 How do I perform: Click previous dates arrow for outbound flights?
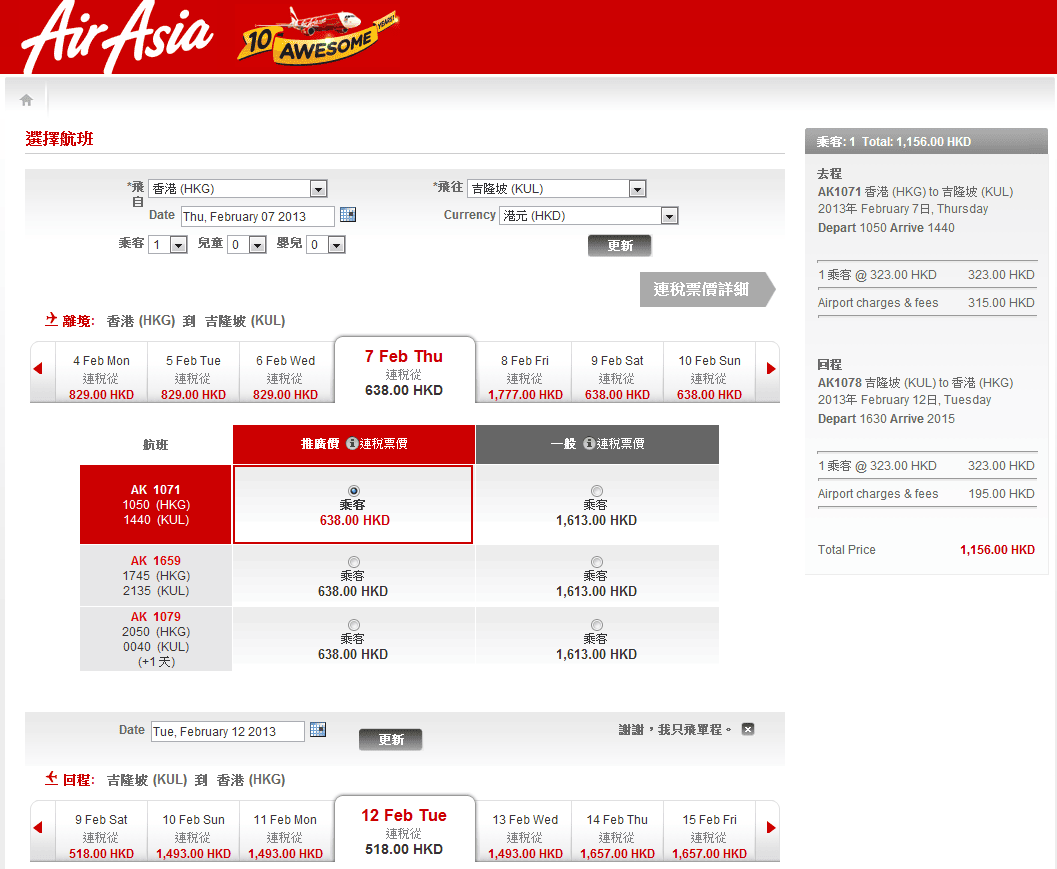(38, 369)
